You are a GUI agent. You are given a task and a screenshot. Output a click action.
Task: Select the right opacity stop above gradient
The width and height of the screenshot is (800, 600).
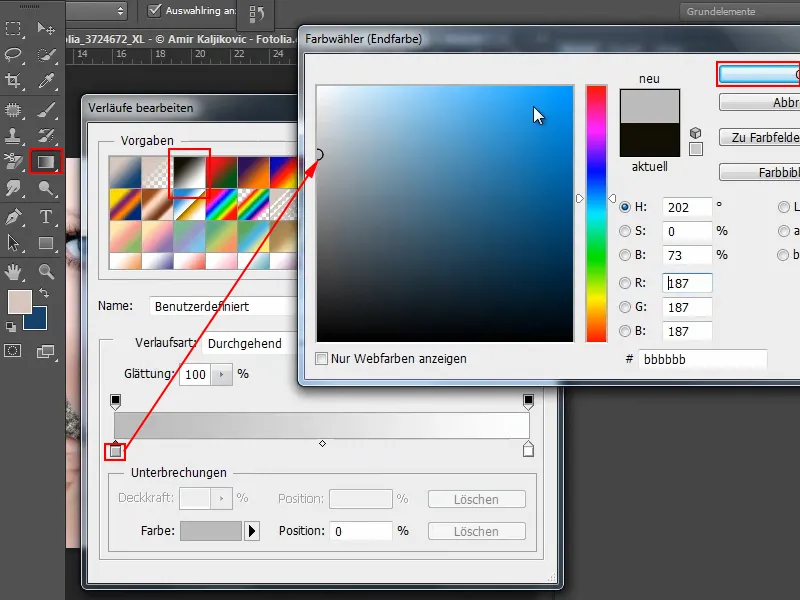[529, 402]
